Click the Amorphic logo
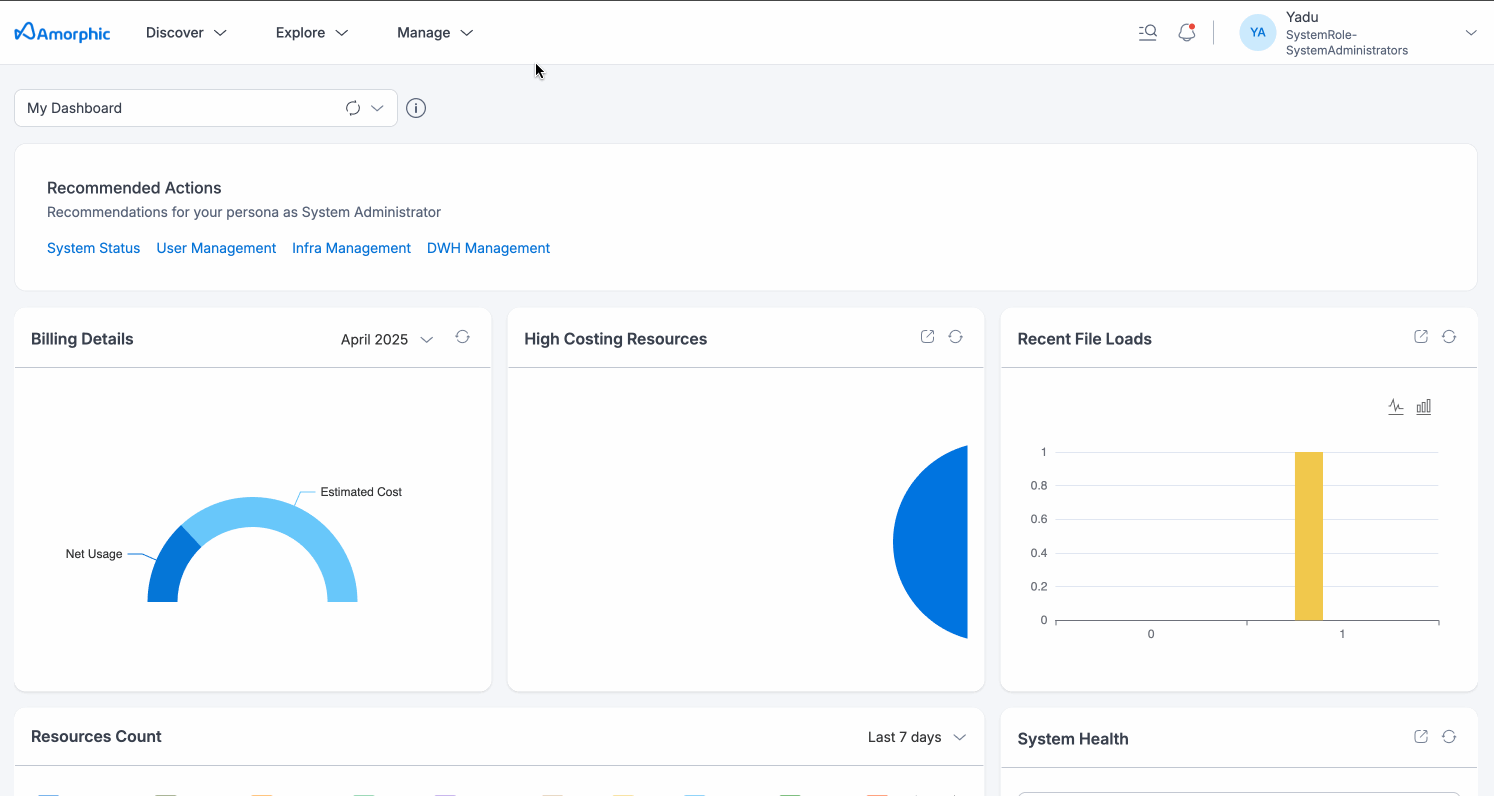Image resolution: width=1494 pixels, height=796 pixels. pyautogui.click(x=62, y=33)
